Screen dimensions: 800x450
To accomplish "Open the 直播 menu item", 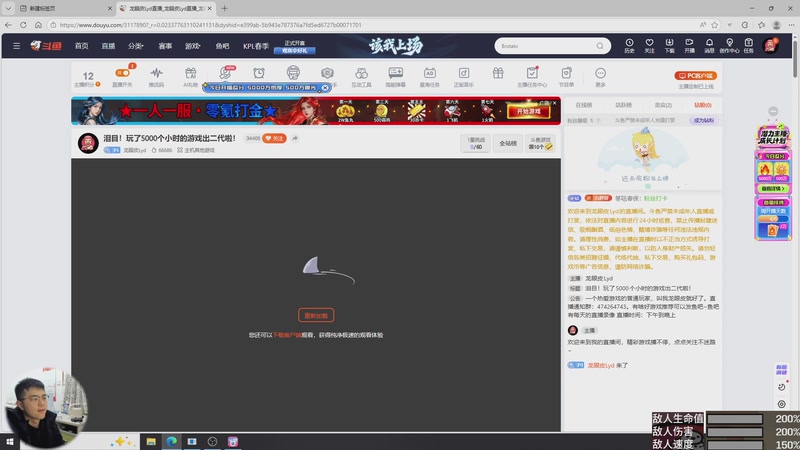I will coord(108,46).
